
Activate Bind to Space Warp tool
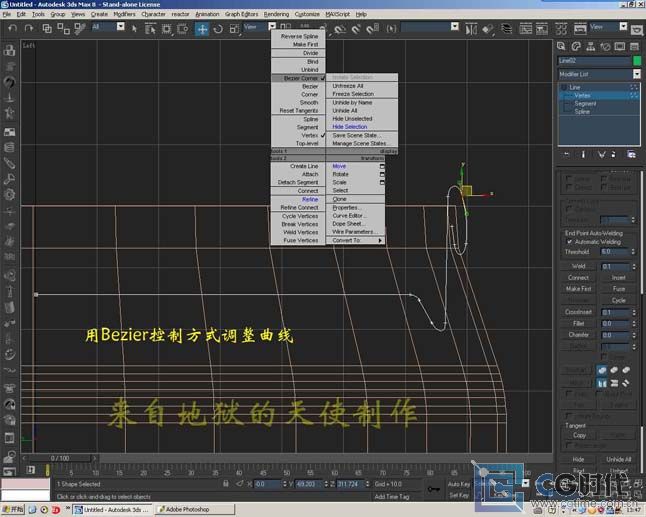point(80,28)
